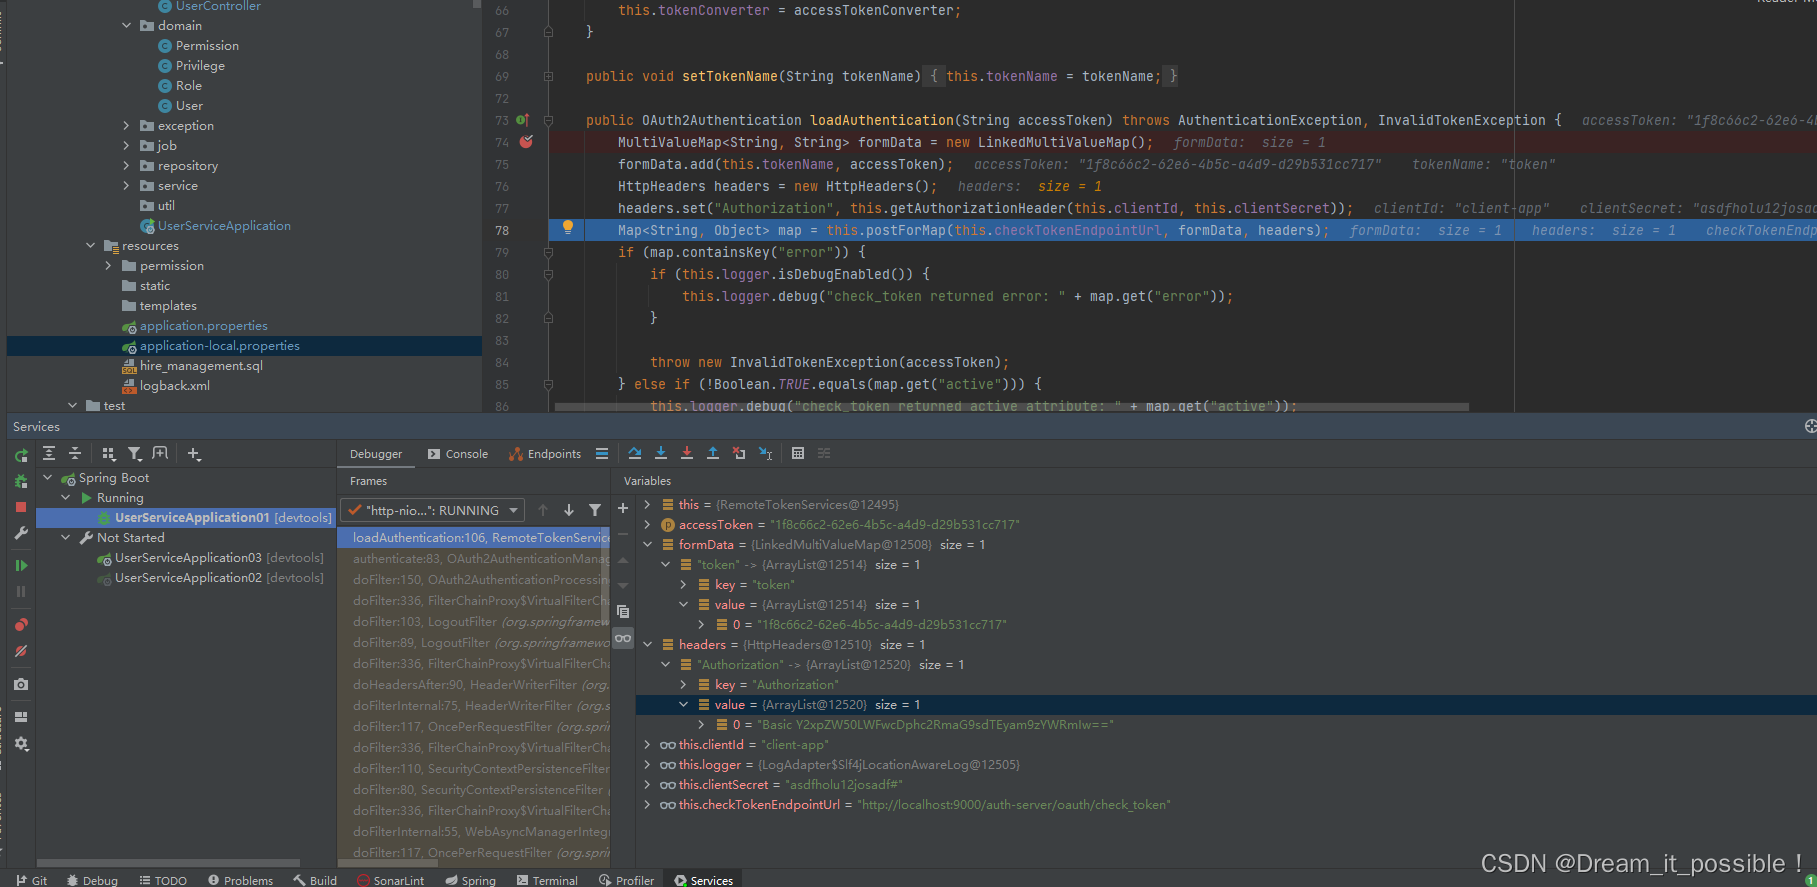The height and width of the screenshot is (887, 1817).
Task: Click Expand All in Services toolbar
Action: coord(49,453)
